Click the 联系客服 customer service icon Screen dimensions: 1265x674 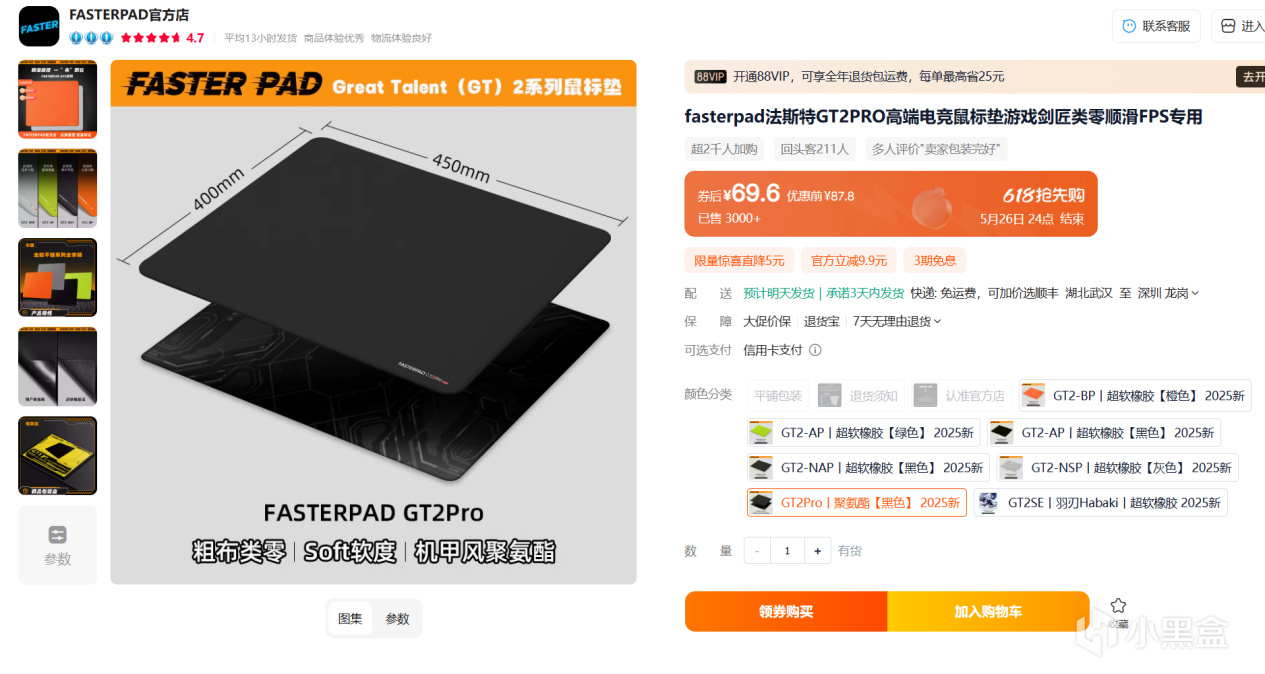[1129, 26]
